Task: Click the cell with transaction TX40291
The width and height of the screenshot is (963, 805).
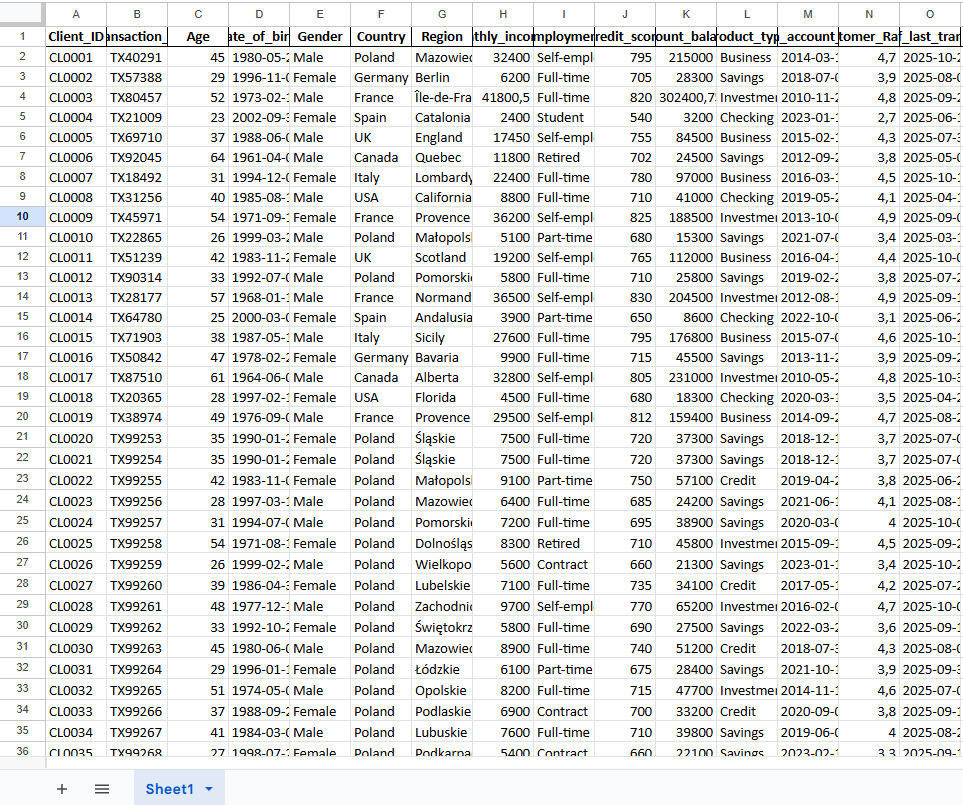Action: (136, 57)
